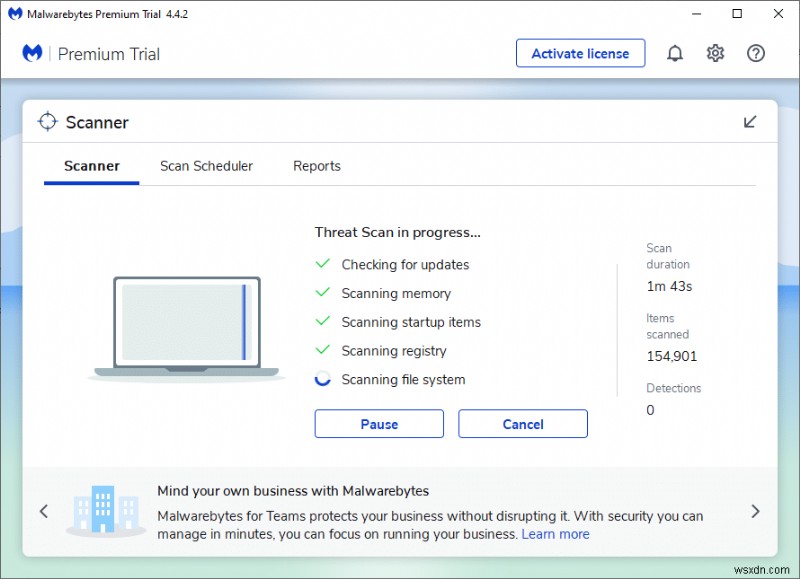800x579 pixels.
Task: Click the 'Checking for updates' text
Action: point(405,265)
